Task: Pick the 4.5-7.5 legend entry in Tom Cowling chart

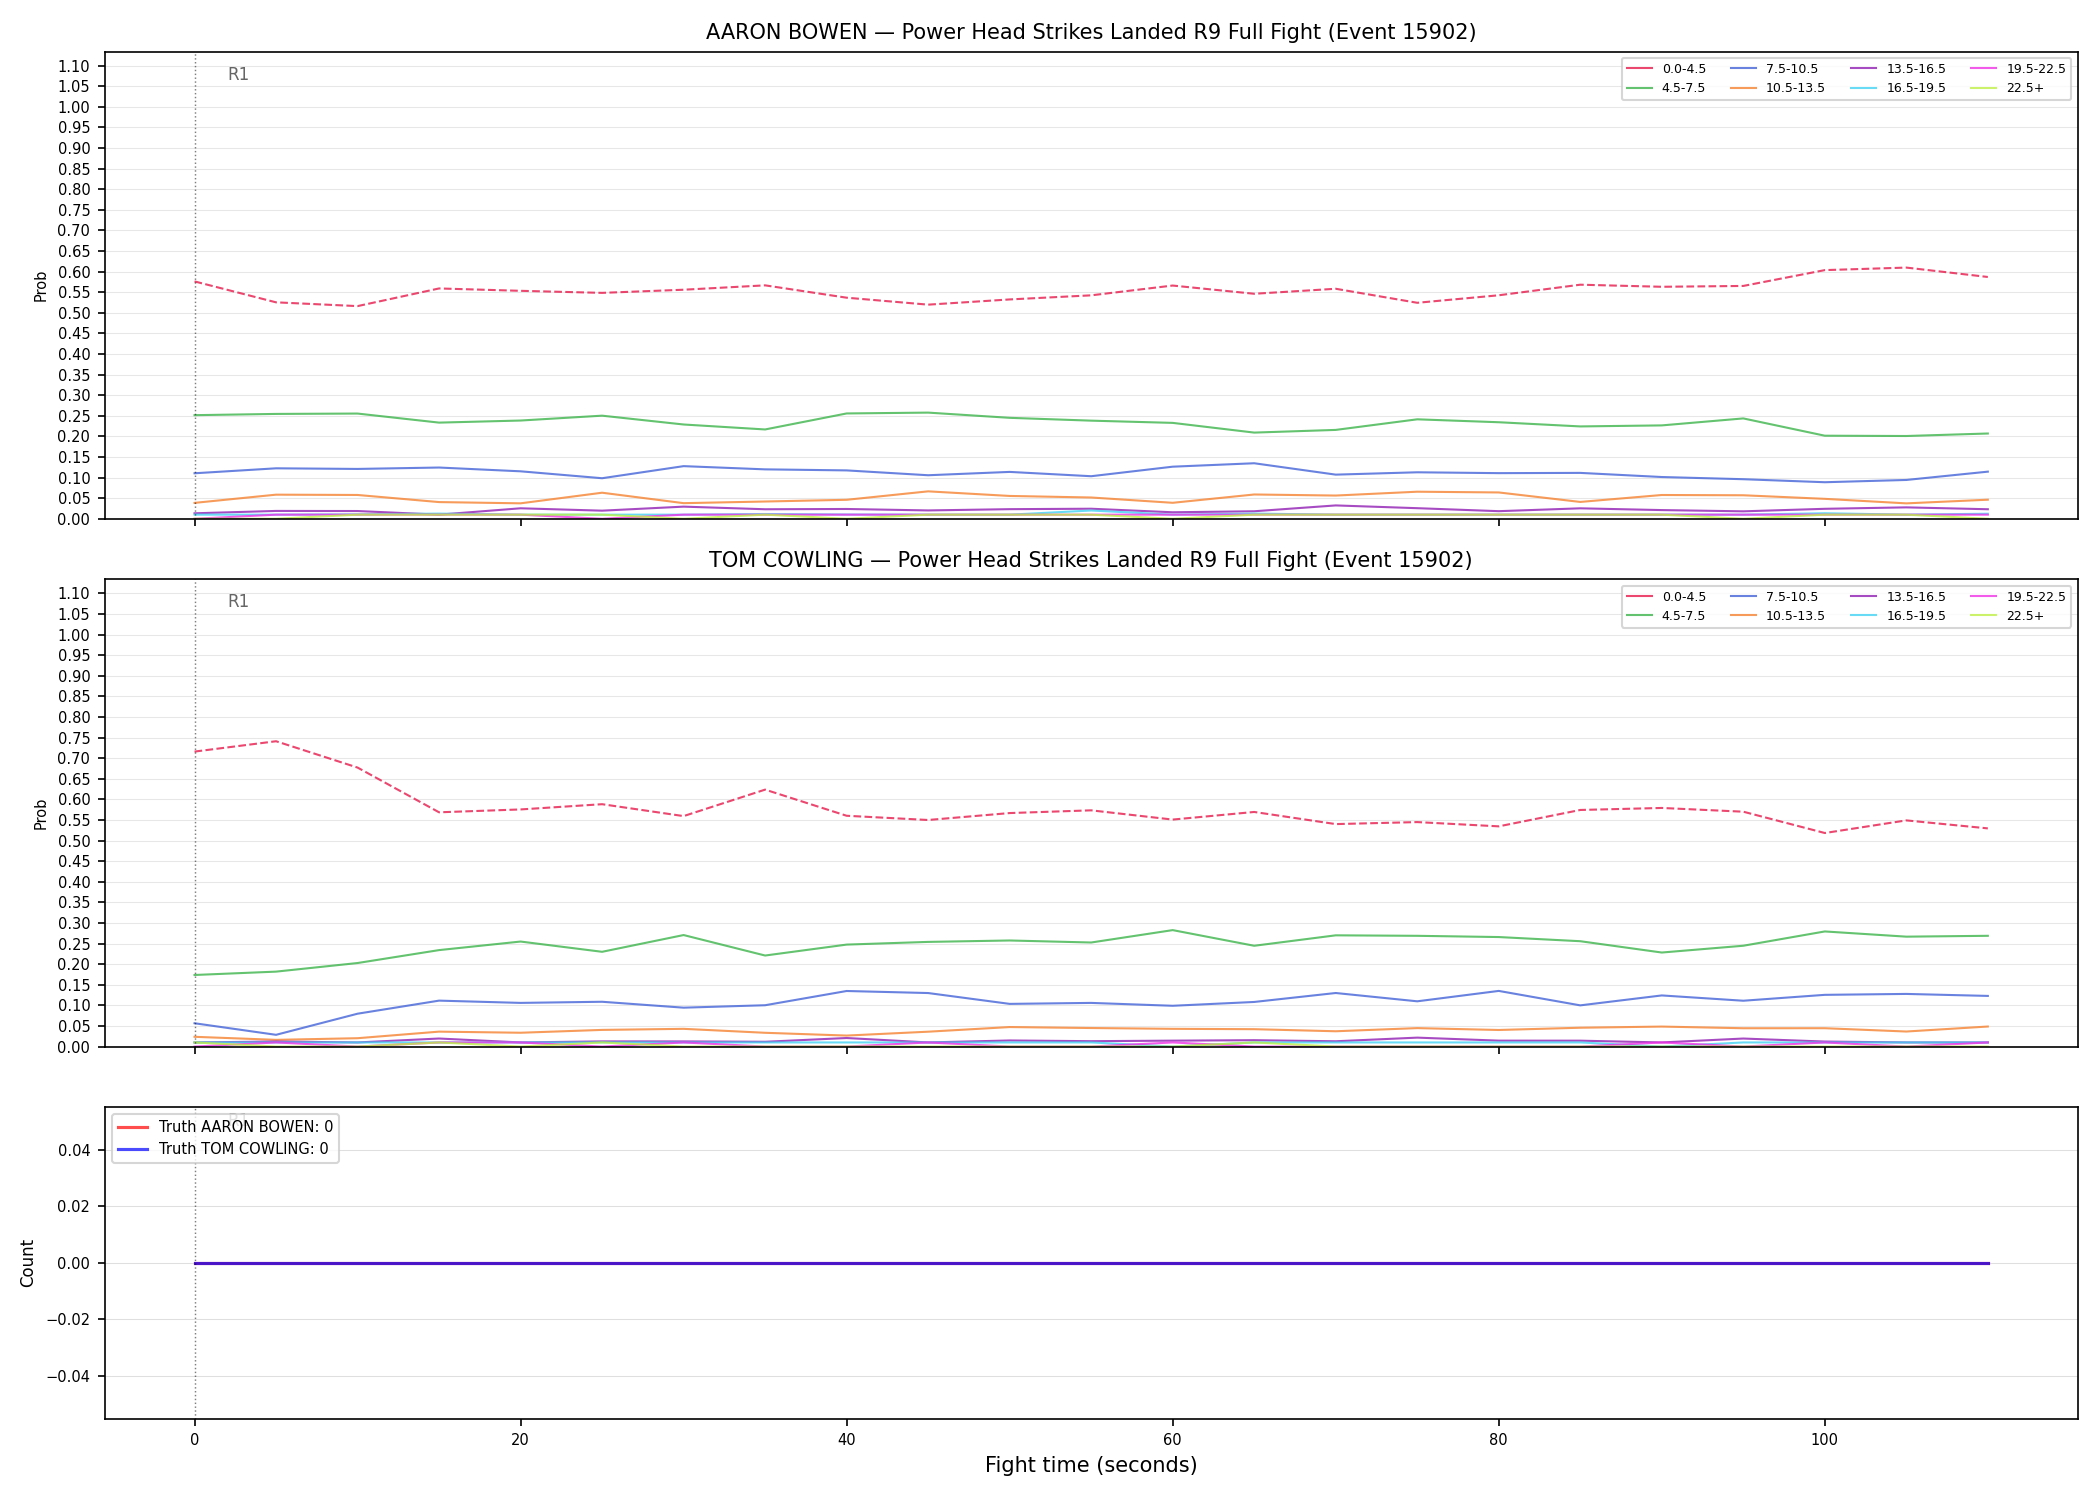Action: pyautogui.click(x=1666, y=616)
